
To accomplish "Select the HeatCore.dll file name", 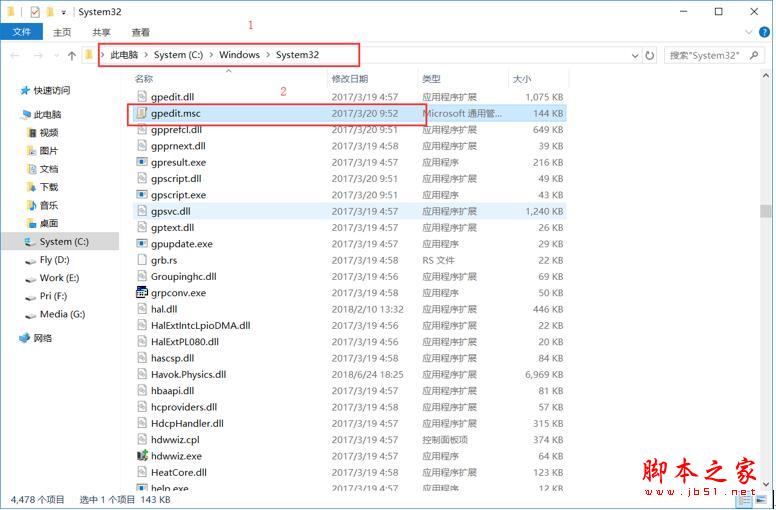I will tap(179, 472).
